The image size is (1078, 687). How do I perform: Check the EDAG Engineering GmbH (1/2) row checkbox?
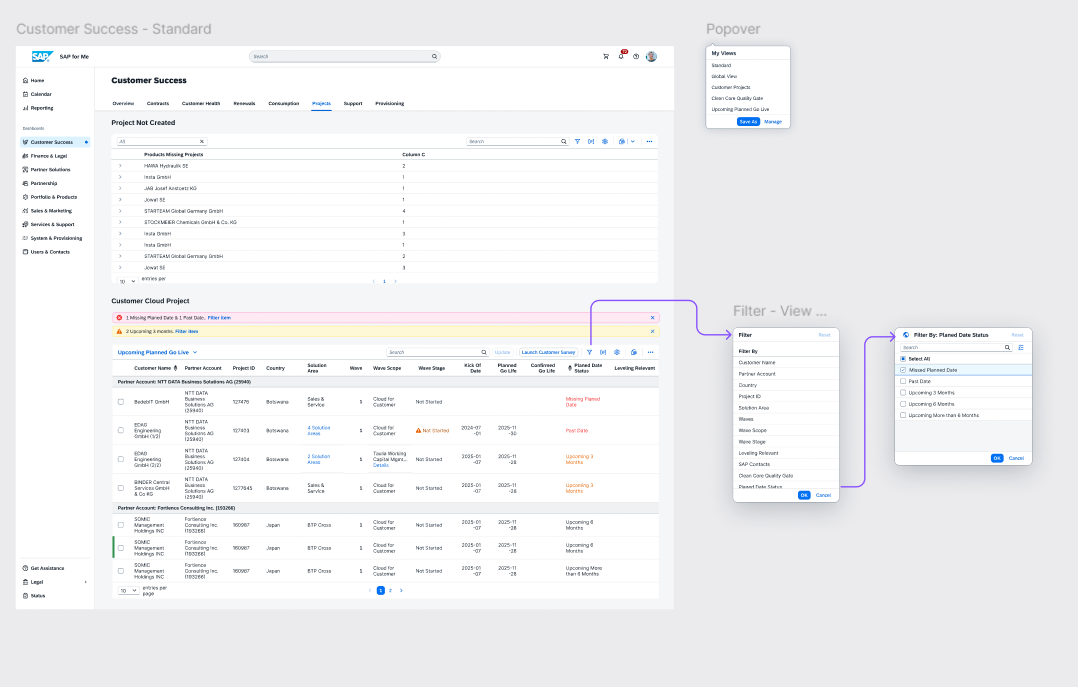pyautogui.click(x=121, y=430)
